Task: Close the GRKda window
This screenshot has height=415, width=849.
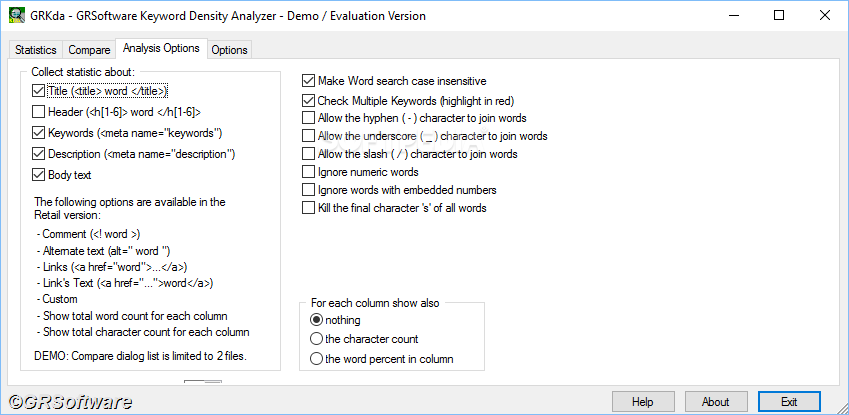Action: (825, 16)
